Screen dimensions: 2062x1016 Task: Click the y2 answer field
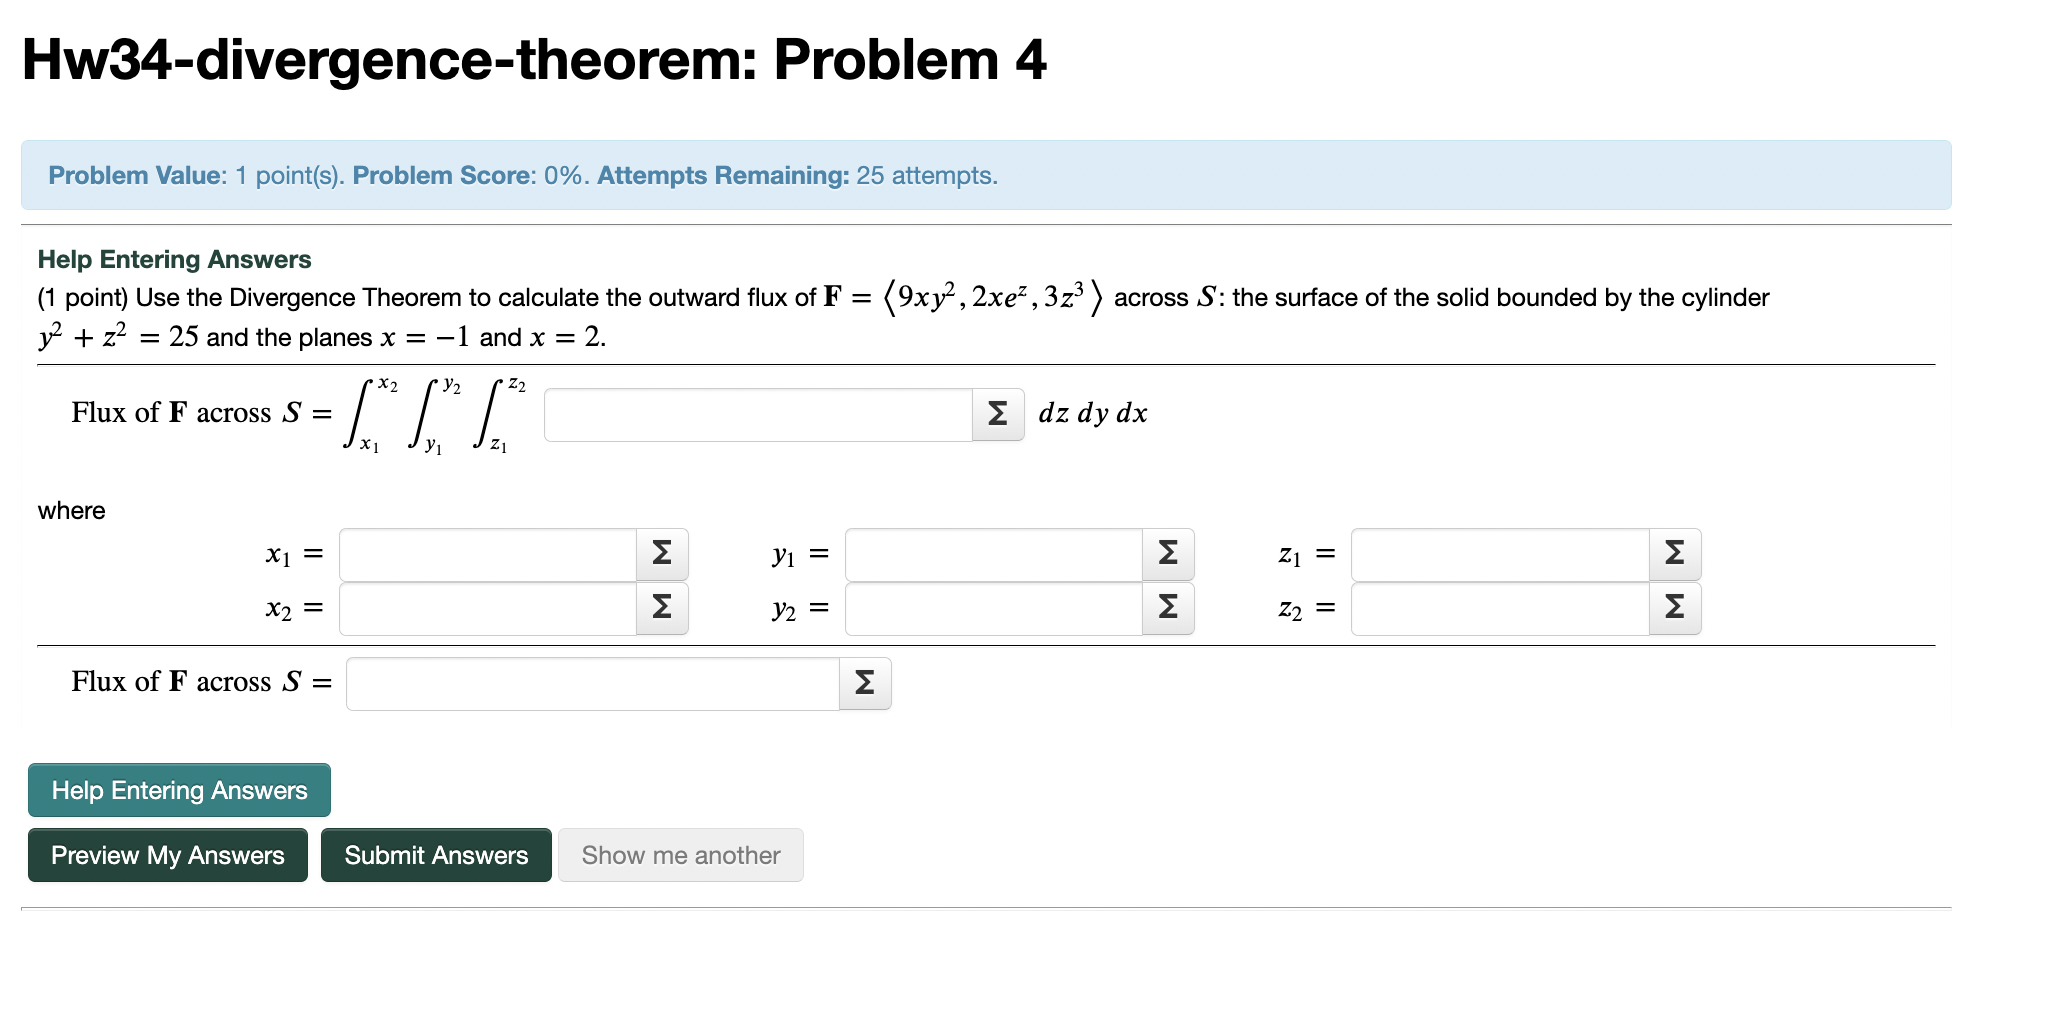point(995,608)
